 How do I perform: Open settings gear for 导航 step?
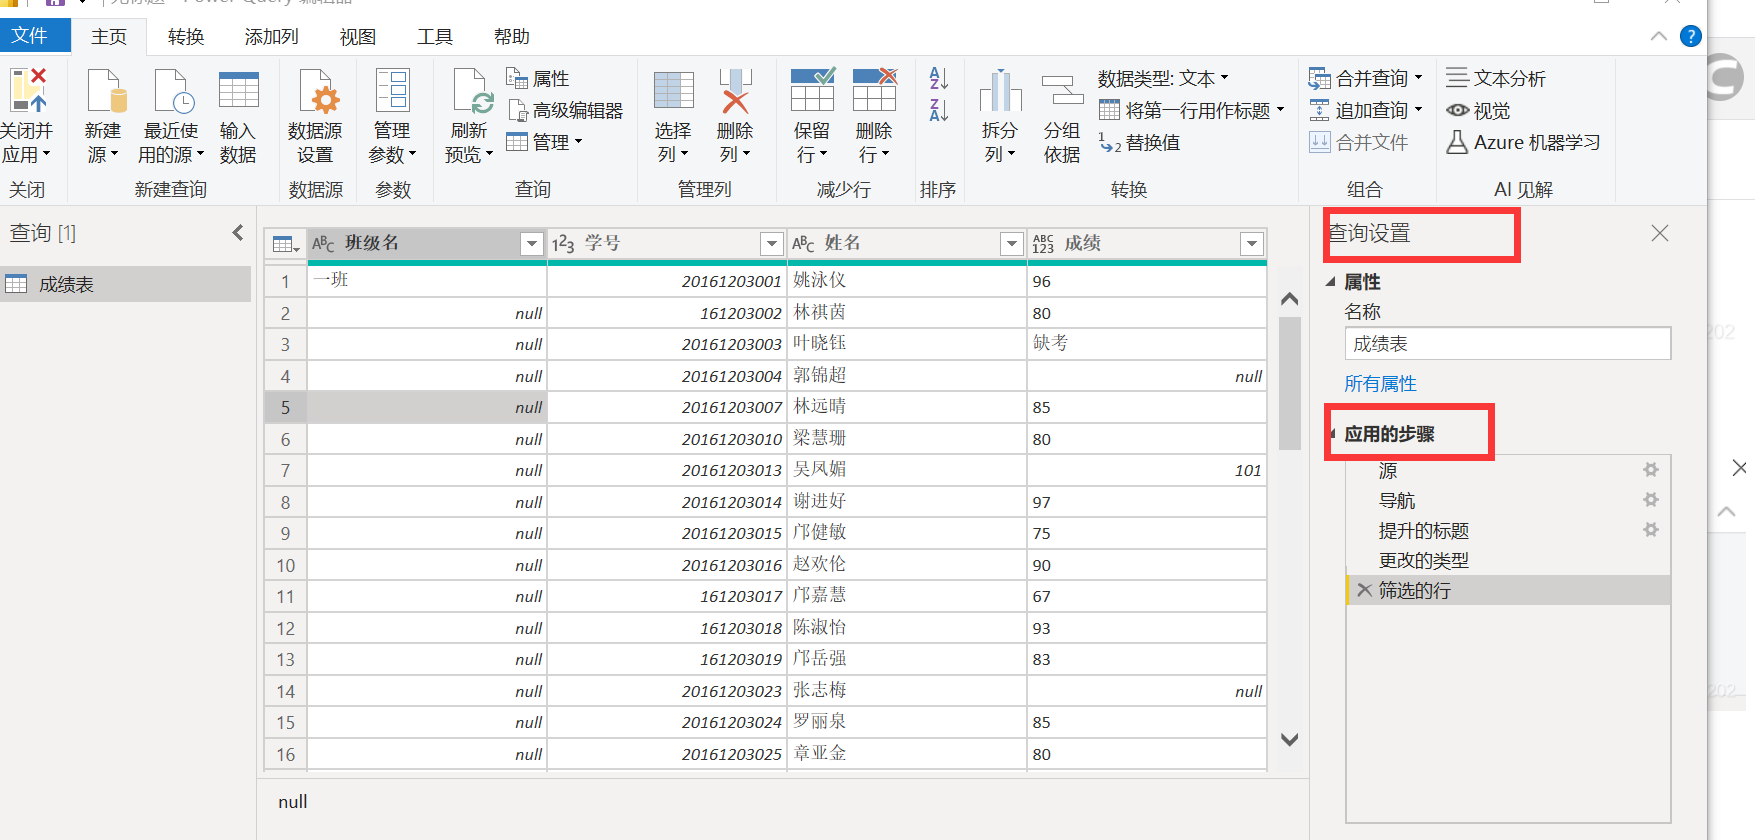pos(1651,500)
